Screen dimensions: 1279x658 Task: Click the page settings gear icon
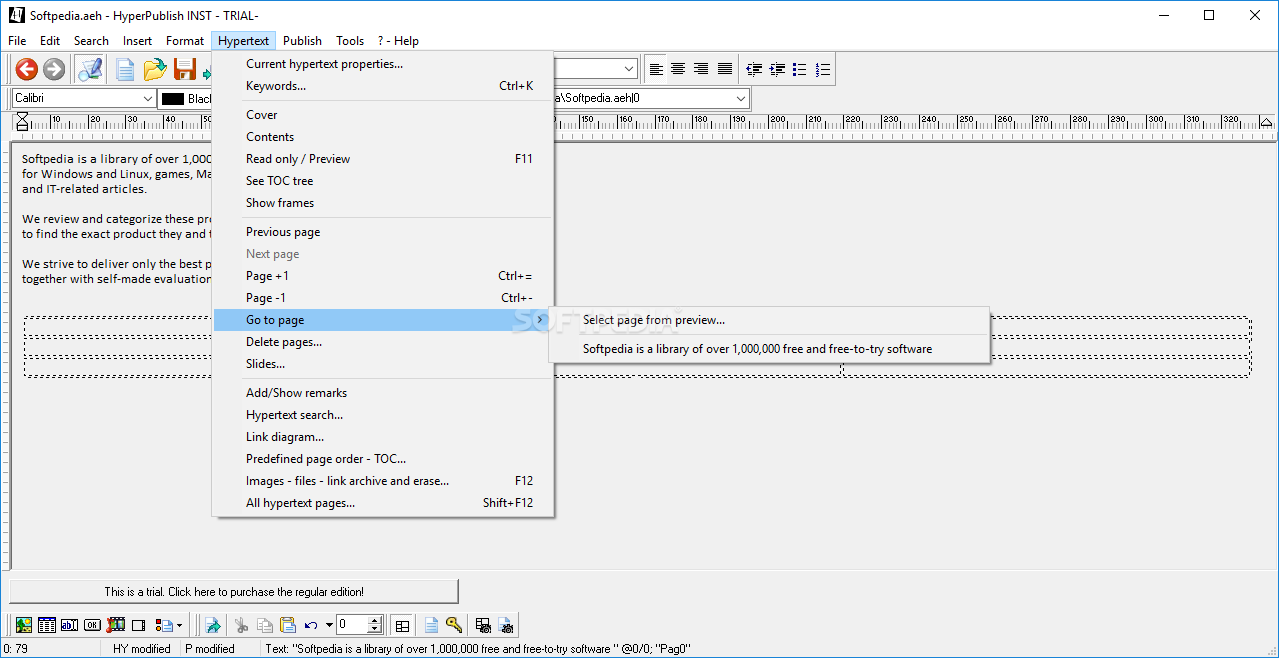[507, 625]
